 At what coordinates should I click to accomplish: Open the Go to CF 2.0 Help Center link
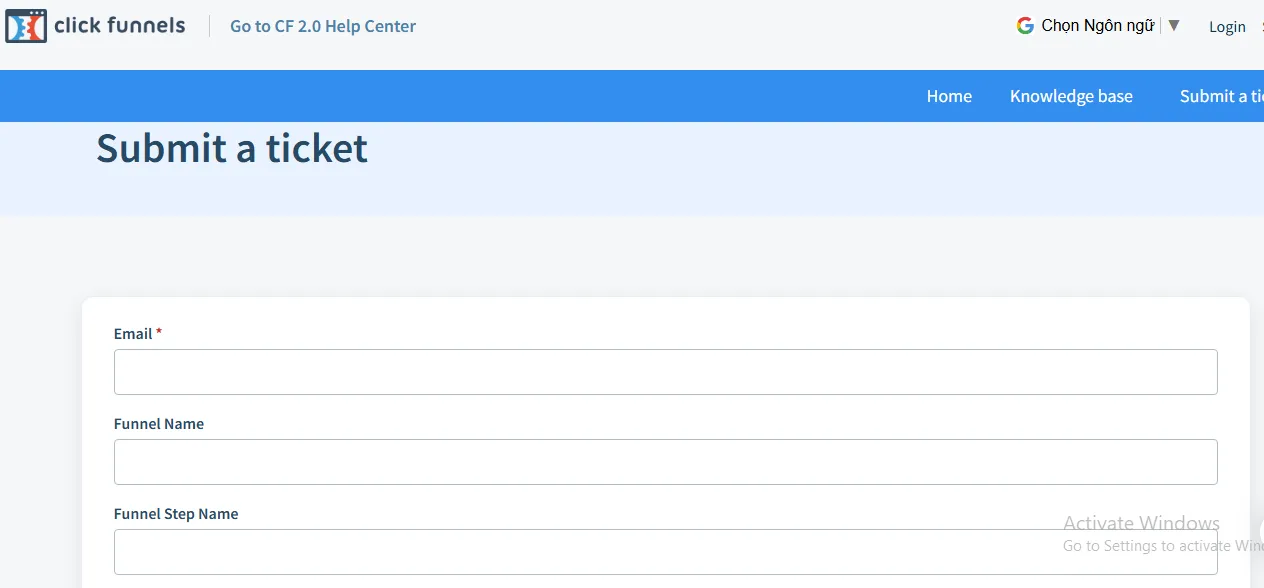pos(322,26)
